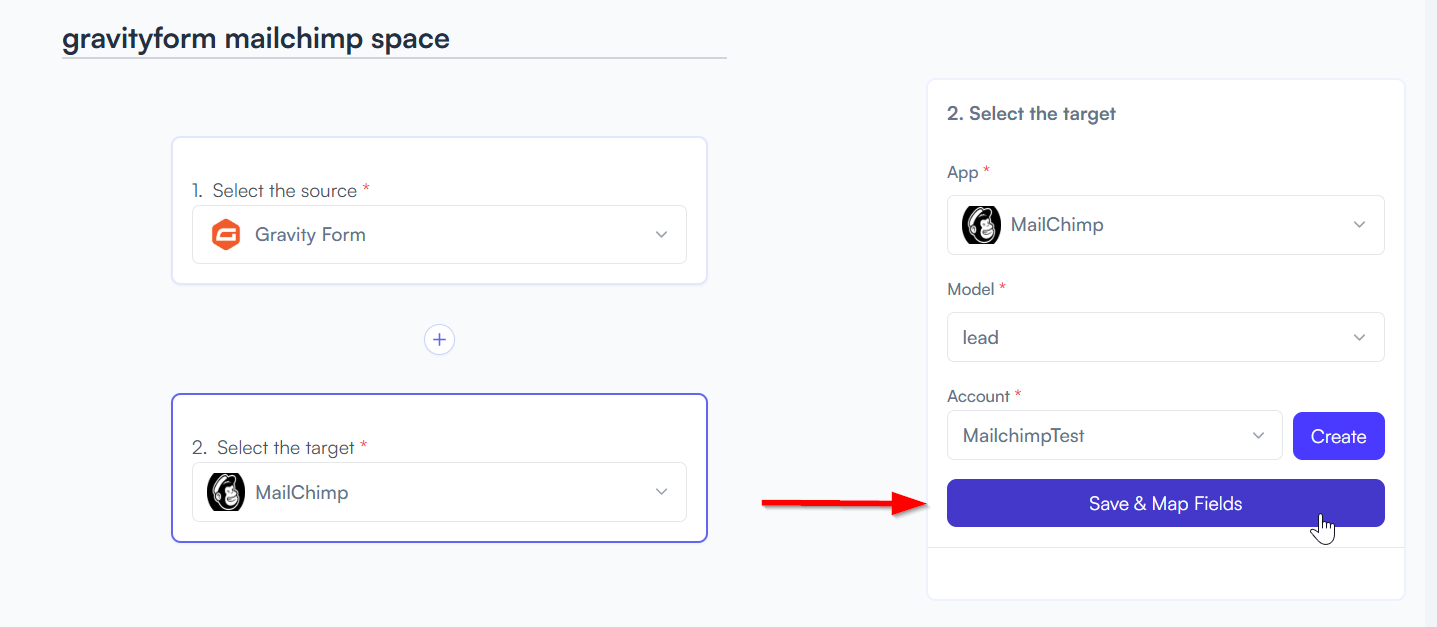Expand the source dropdown chevron

point(661,235)
